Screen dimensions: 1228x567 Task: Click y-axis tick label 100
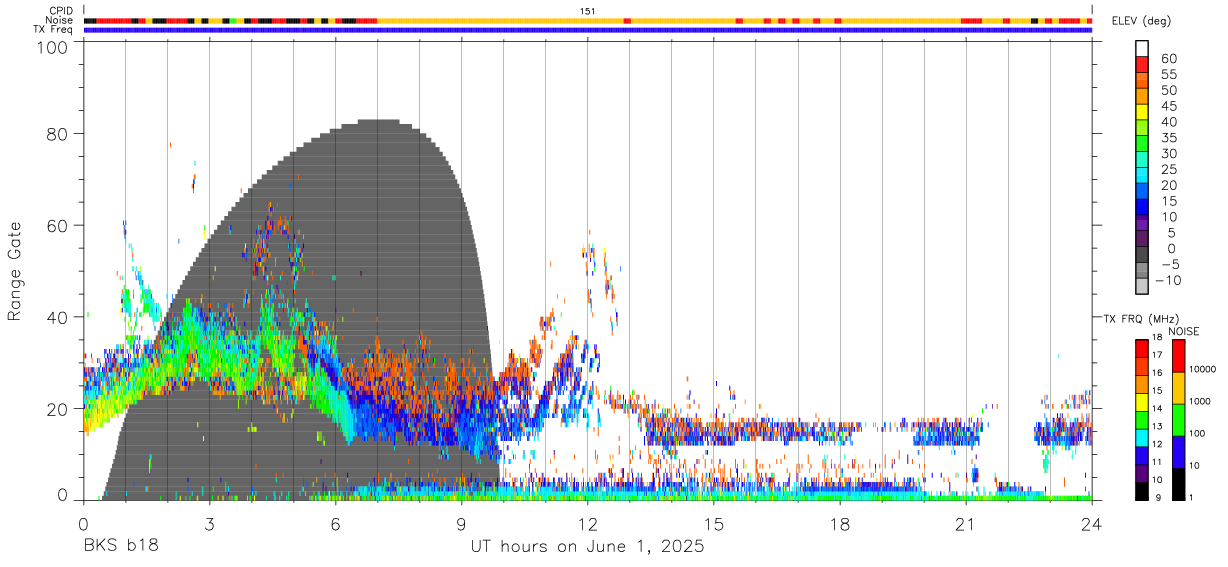click(x=53, y=47)
